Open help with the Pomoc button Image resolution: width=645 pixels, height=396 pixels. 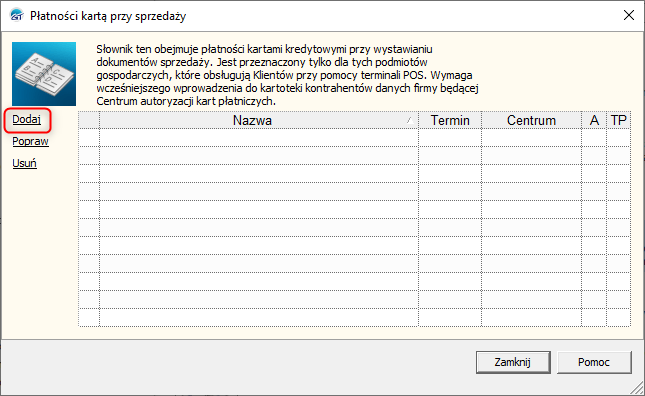594,362
